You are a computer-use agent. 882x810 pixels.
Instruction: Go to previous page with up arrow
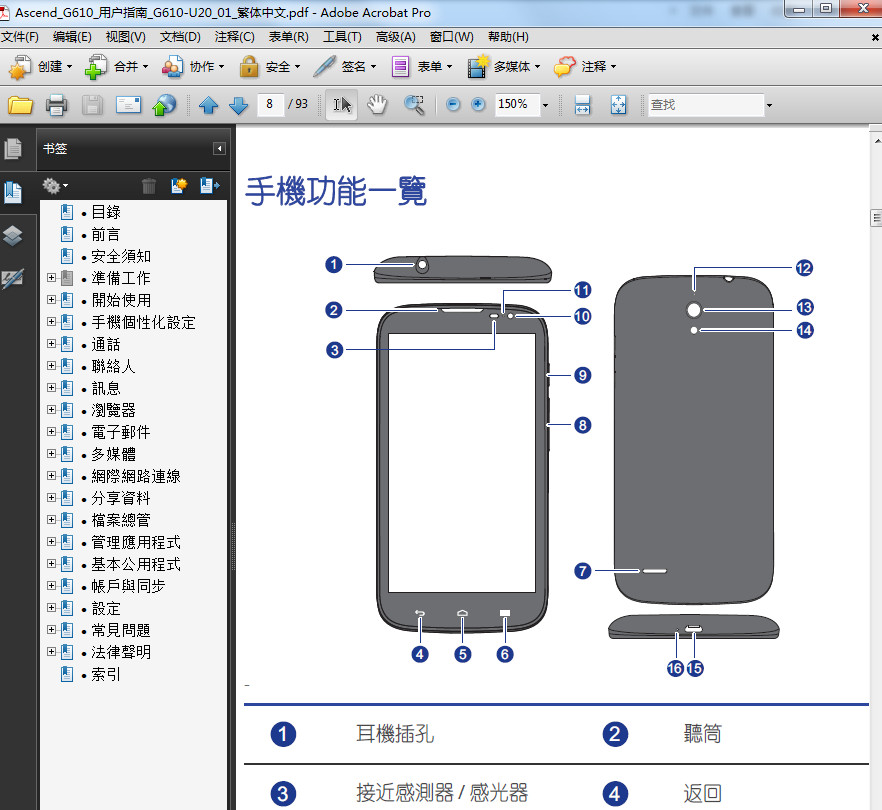[209, 105]
